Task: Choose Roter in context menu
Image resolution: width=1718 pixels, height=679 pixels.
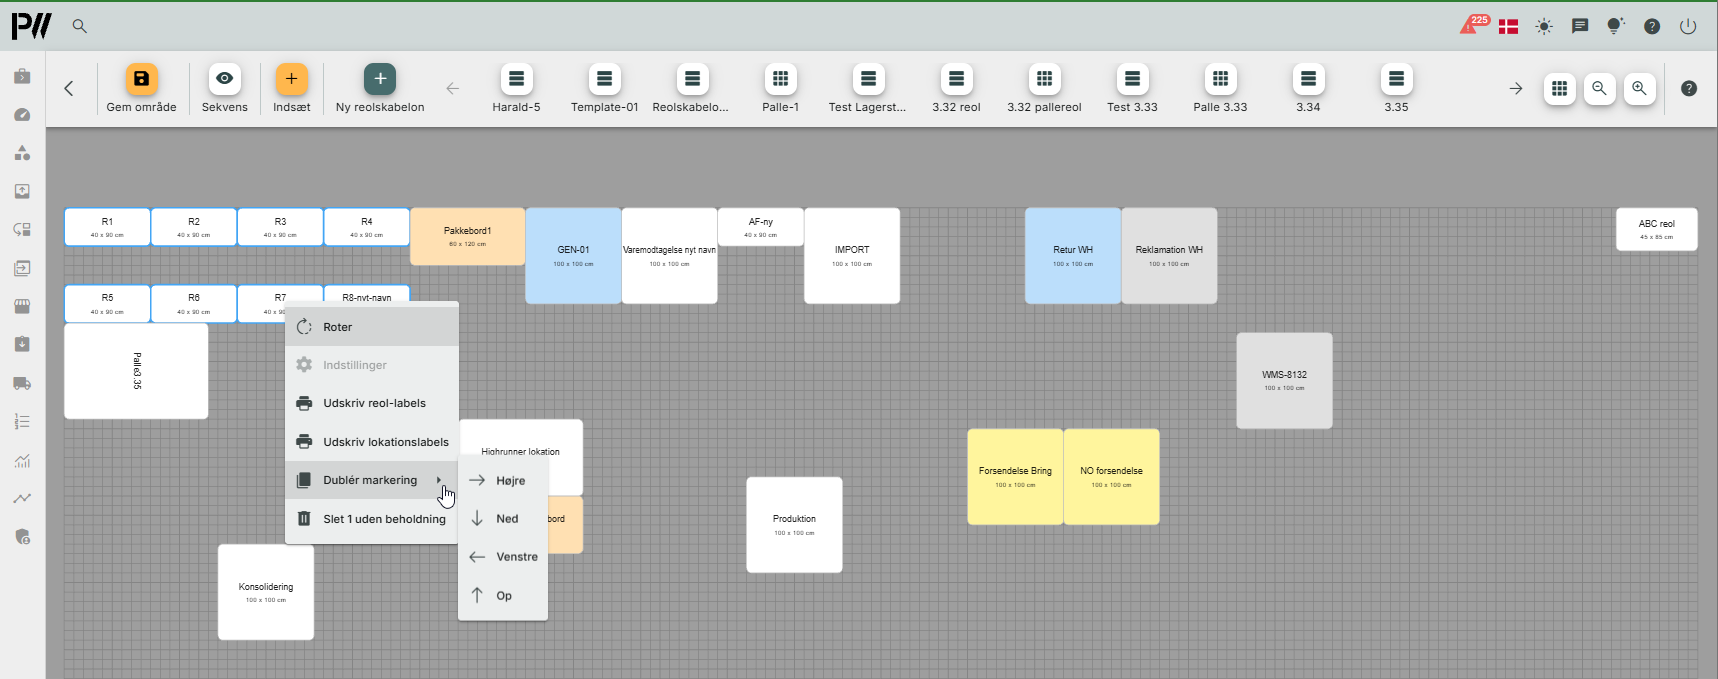Action: (x=372, y=327)
